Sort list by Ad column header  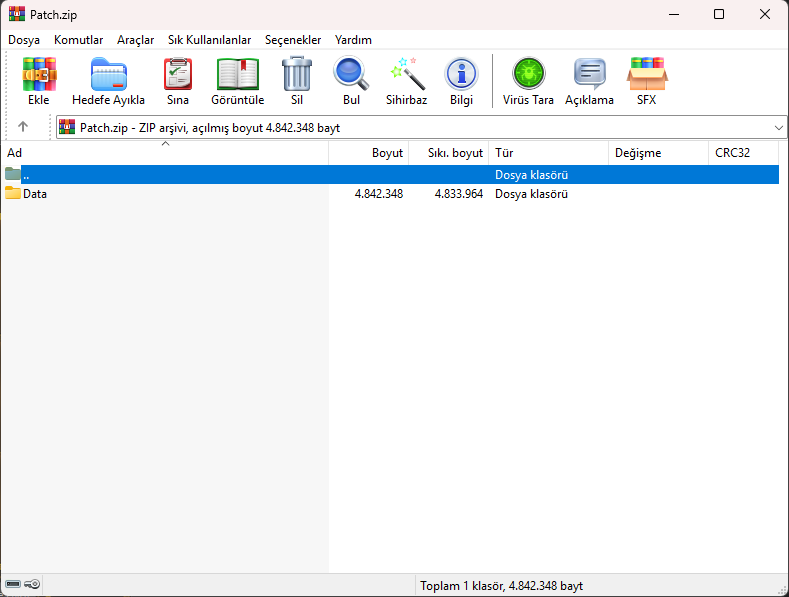tap(165, 153)
